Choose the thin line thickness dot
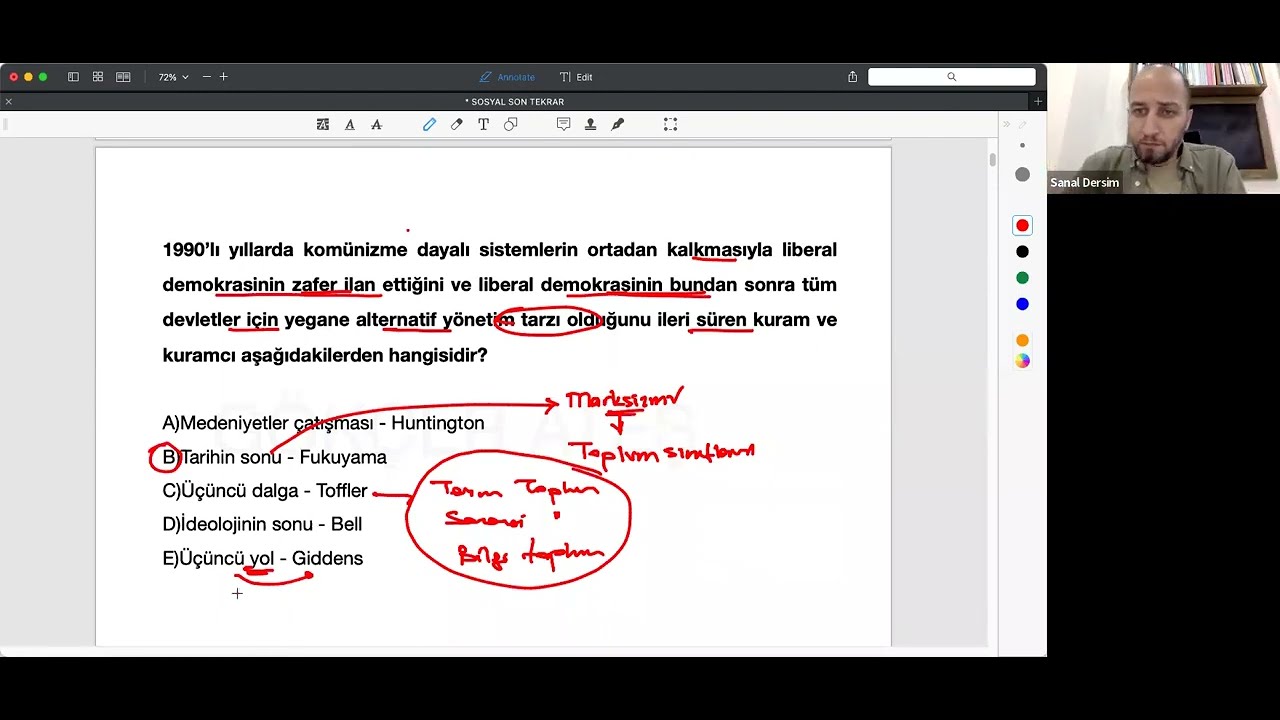1280x720 pixels. 1022,146
